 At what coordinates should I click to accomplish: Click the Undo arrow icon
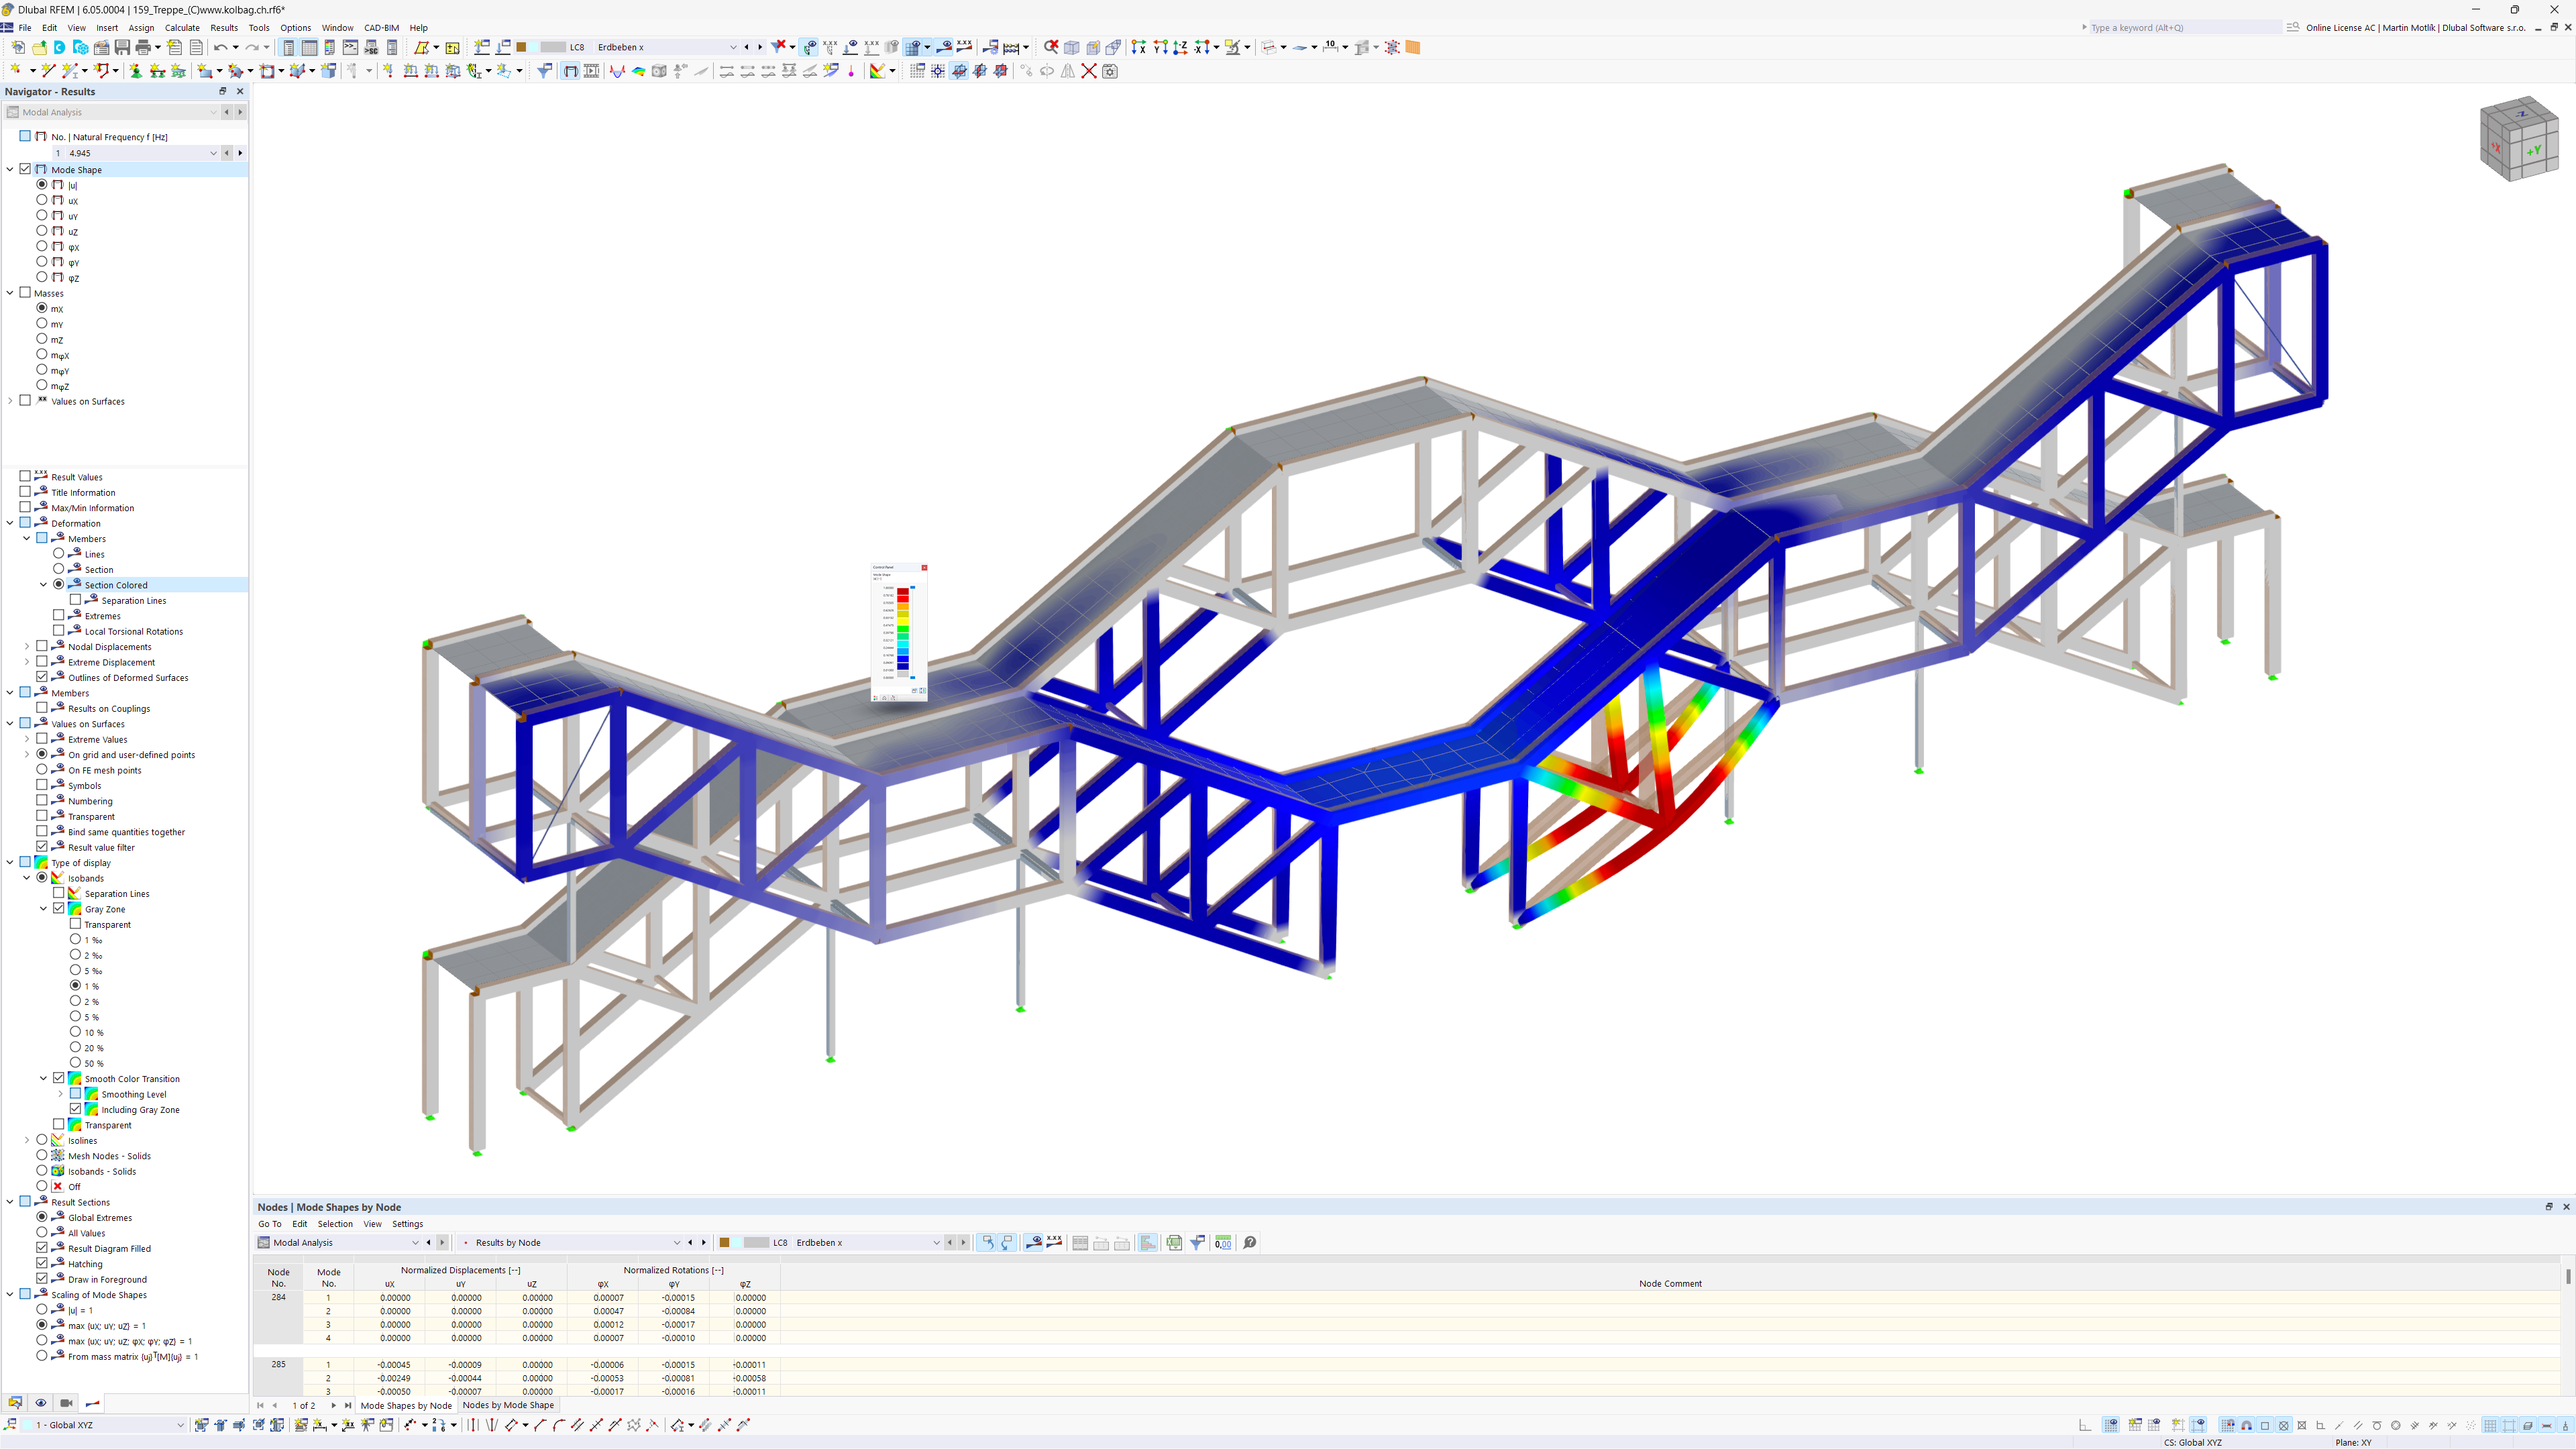(x=220, y=47)
